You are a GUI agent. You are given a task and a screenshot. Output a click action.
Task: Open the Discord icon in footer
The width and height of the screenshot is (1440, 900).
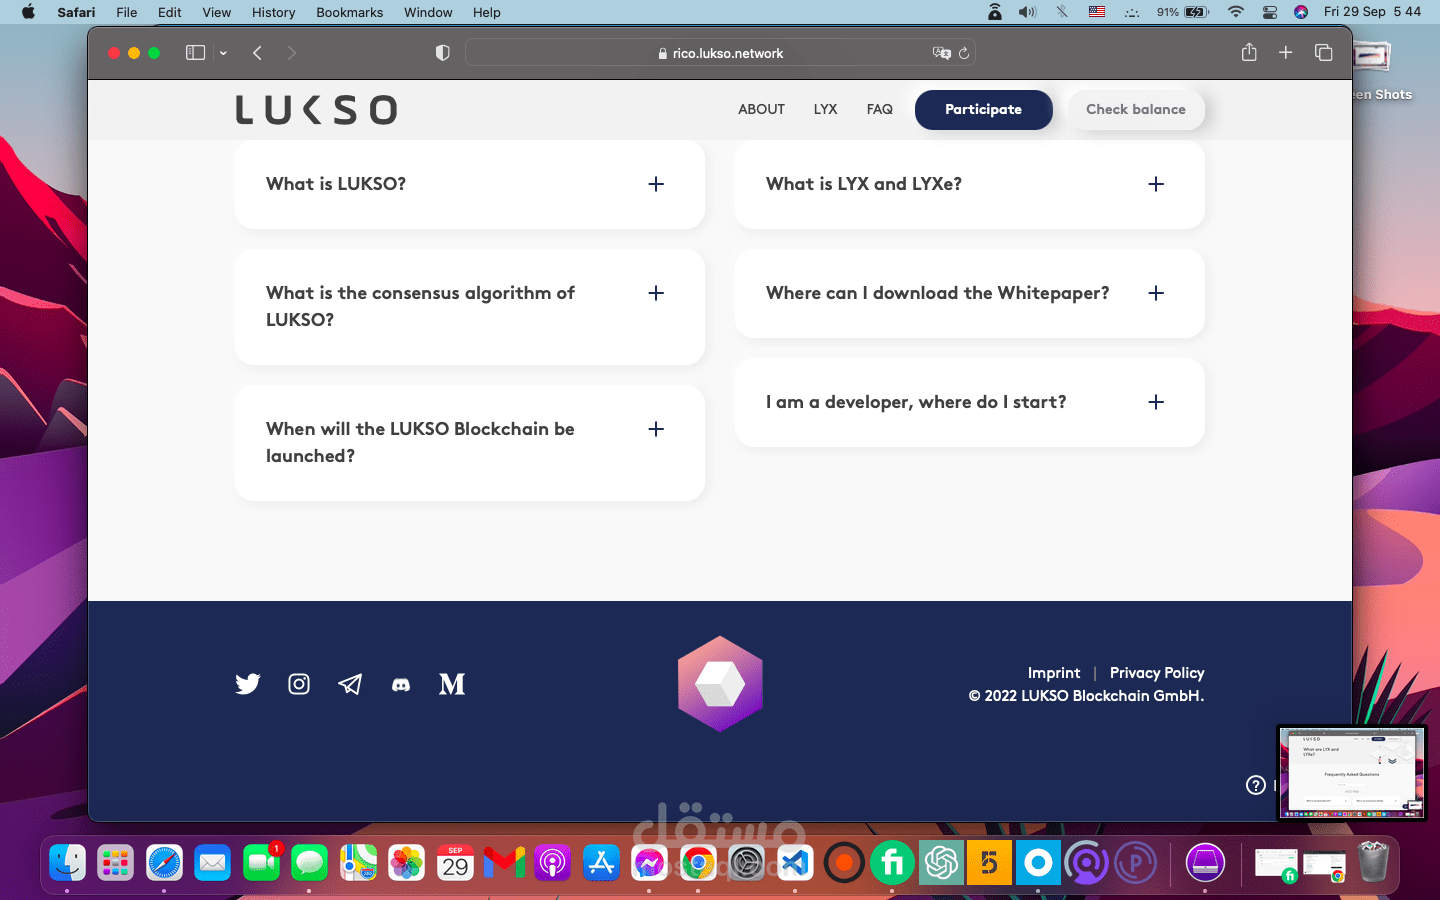coord(401,685)
